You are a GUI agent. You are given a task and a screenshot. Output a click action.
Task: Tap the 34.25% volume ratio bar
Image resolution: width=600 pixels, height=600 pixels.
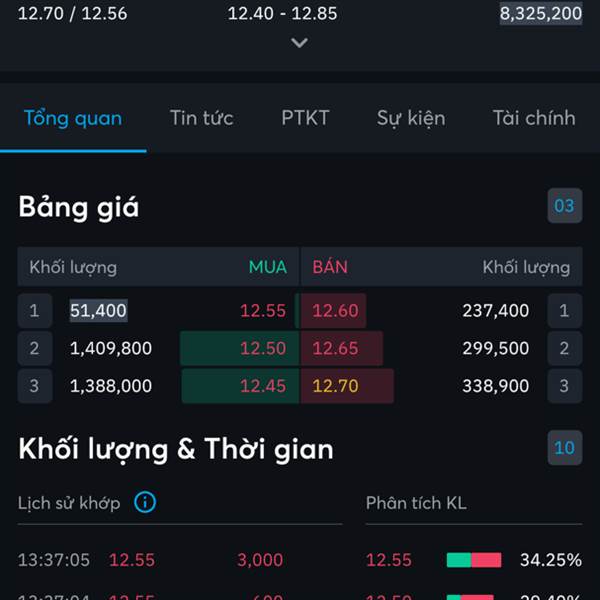(474, 560)
